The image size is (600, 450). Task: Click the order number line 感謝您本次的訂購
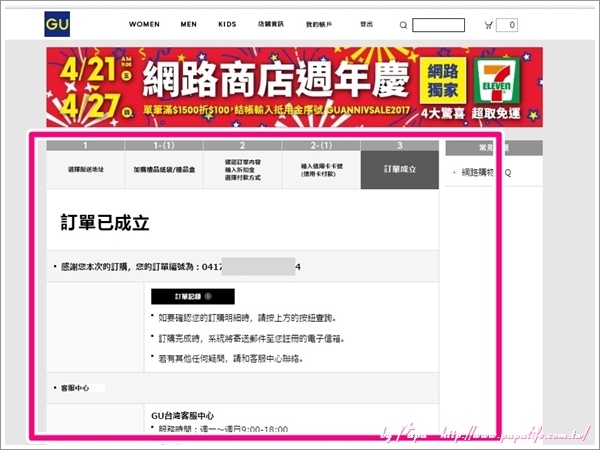coord(181,267)
